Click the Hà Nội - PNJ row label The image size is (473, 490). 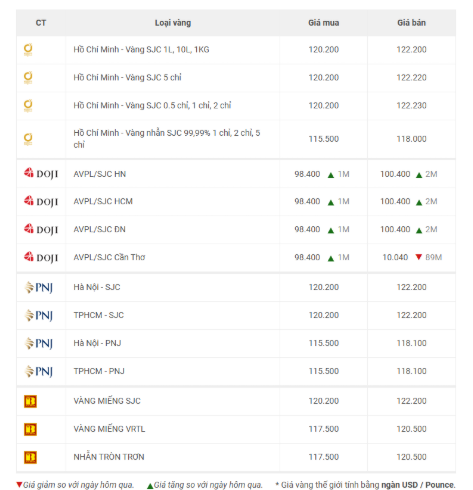click(x=97, y=343)
